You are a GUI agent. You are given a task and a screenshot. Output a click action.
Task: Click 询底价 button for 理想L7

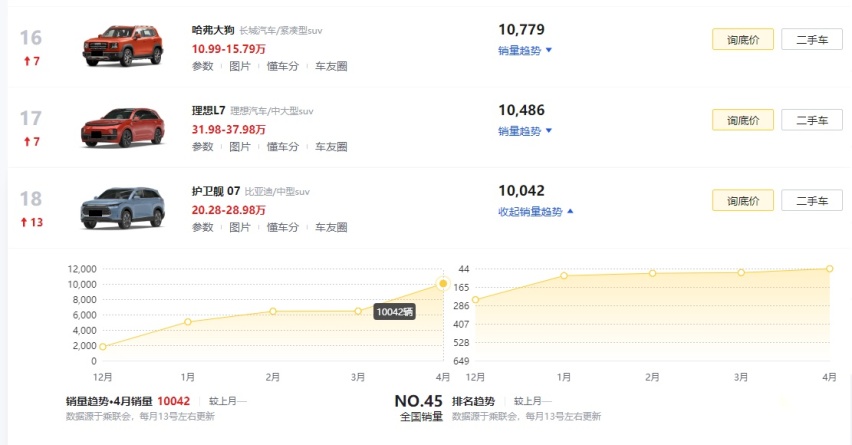pyautogui.click(x=743, y=120)
